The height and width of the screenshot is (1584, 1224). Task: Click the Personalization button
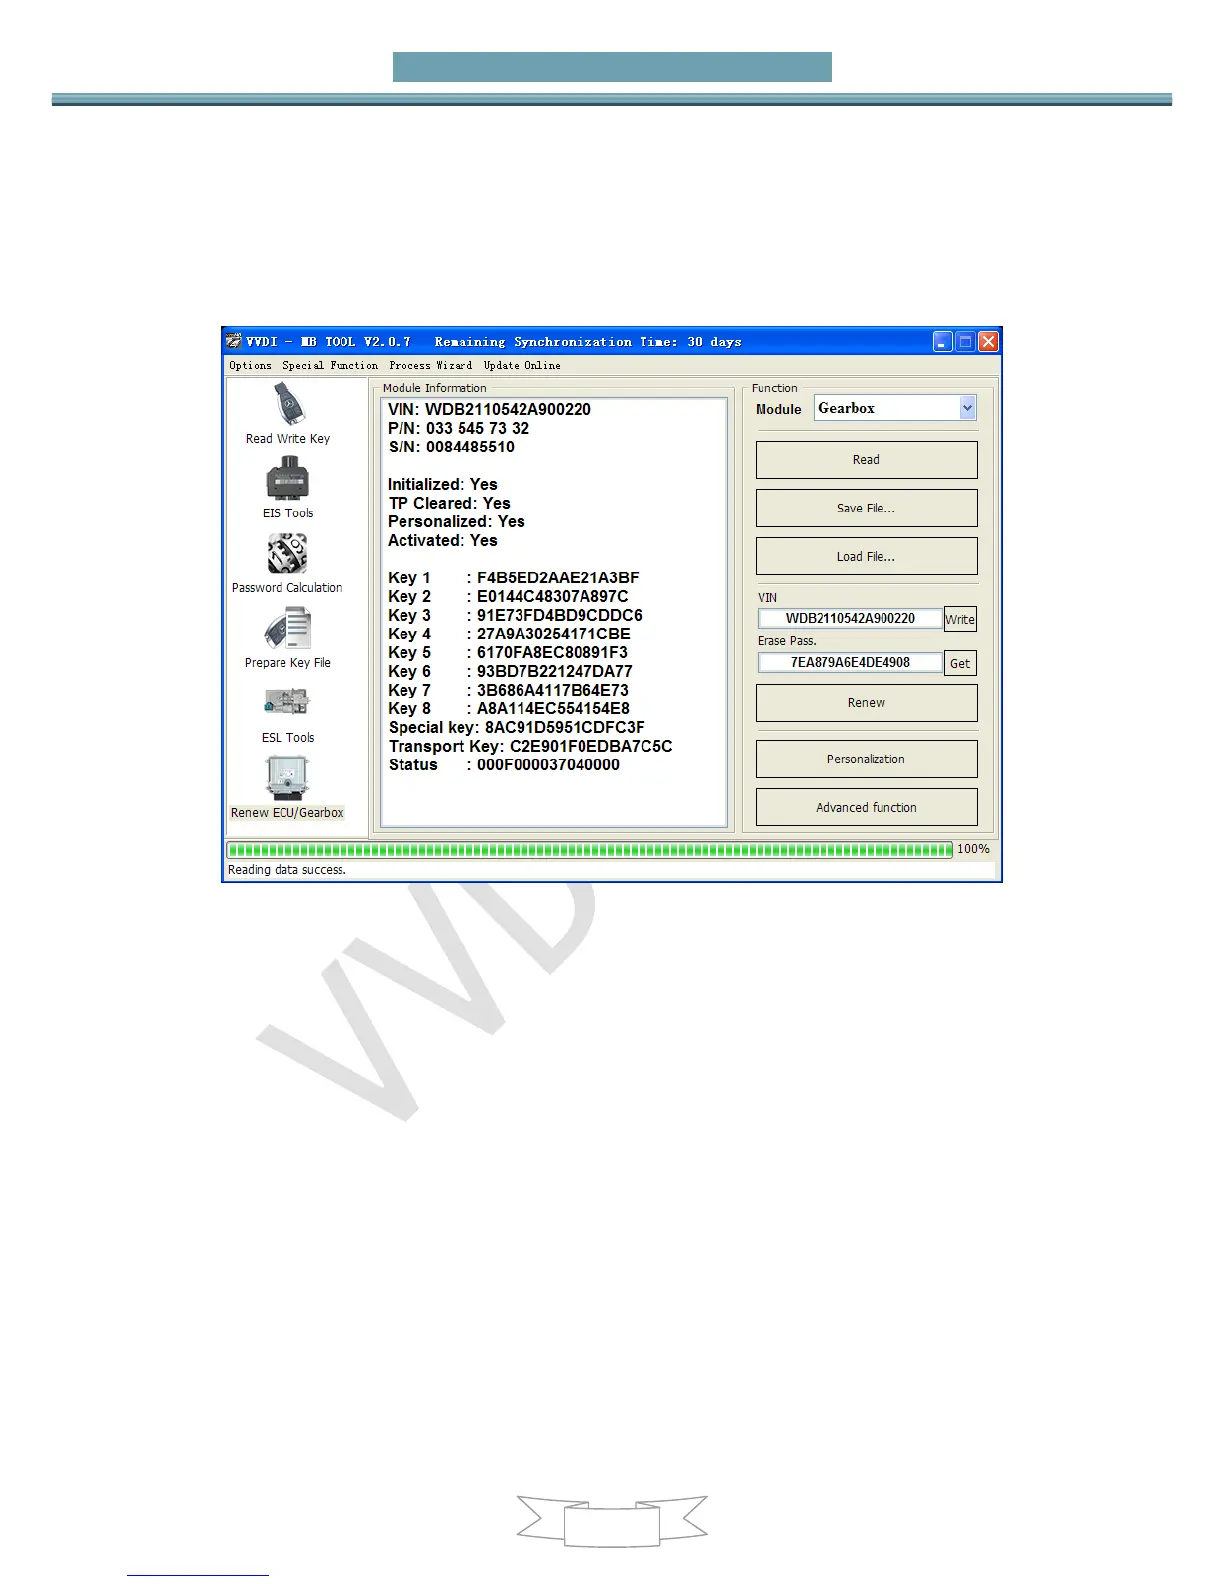pyautogui.click(x=866, y=759)
